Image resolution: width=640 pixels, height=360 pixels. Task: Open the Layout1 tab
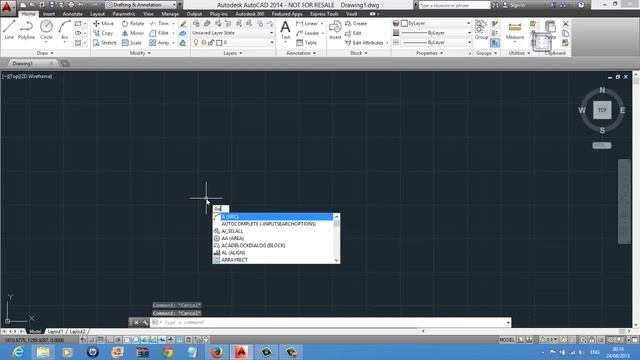tap(56, 331)
